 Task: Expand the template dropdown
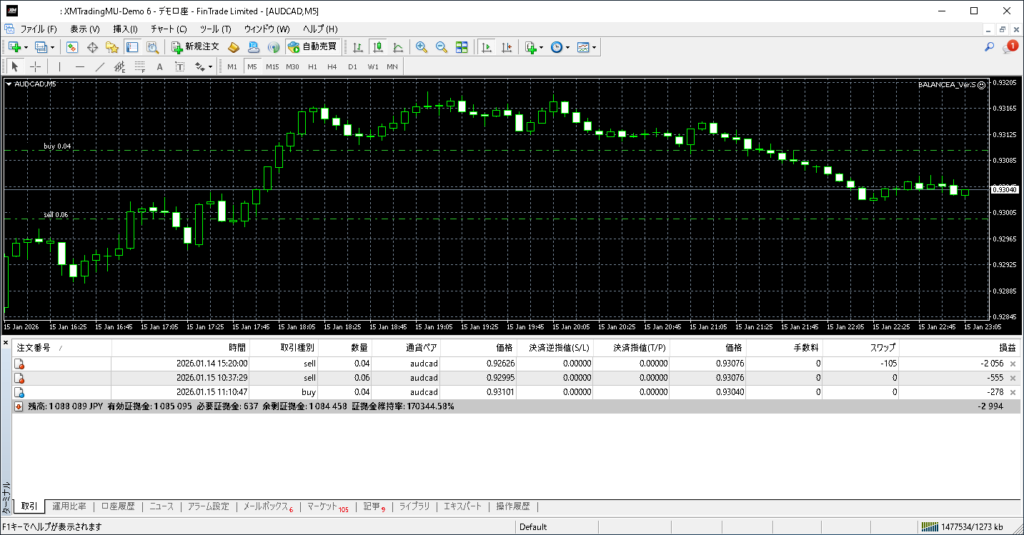(x=586, y=47)
